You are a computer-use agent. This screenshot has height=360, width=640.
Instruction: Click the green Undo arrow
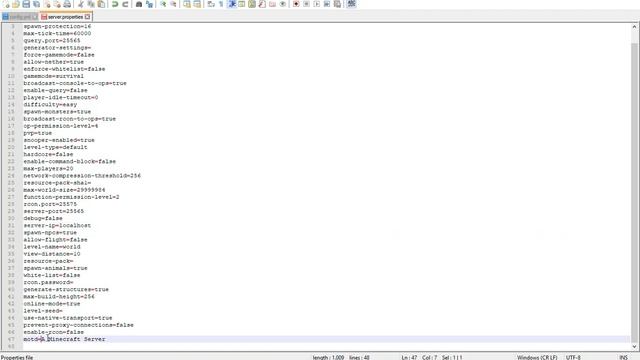[x=115, y=4]
